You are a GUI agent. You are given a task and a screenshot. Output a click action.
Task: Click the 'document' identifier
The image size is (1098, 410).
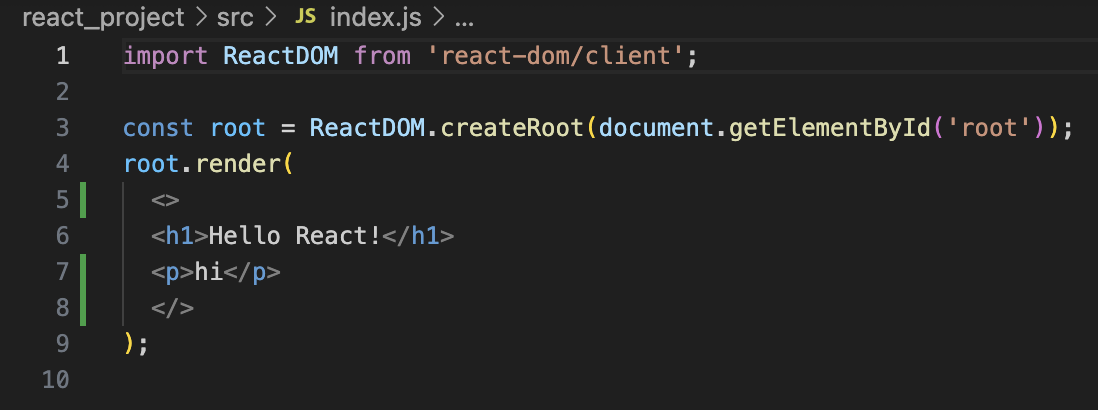coord(657,128)
